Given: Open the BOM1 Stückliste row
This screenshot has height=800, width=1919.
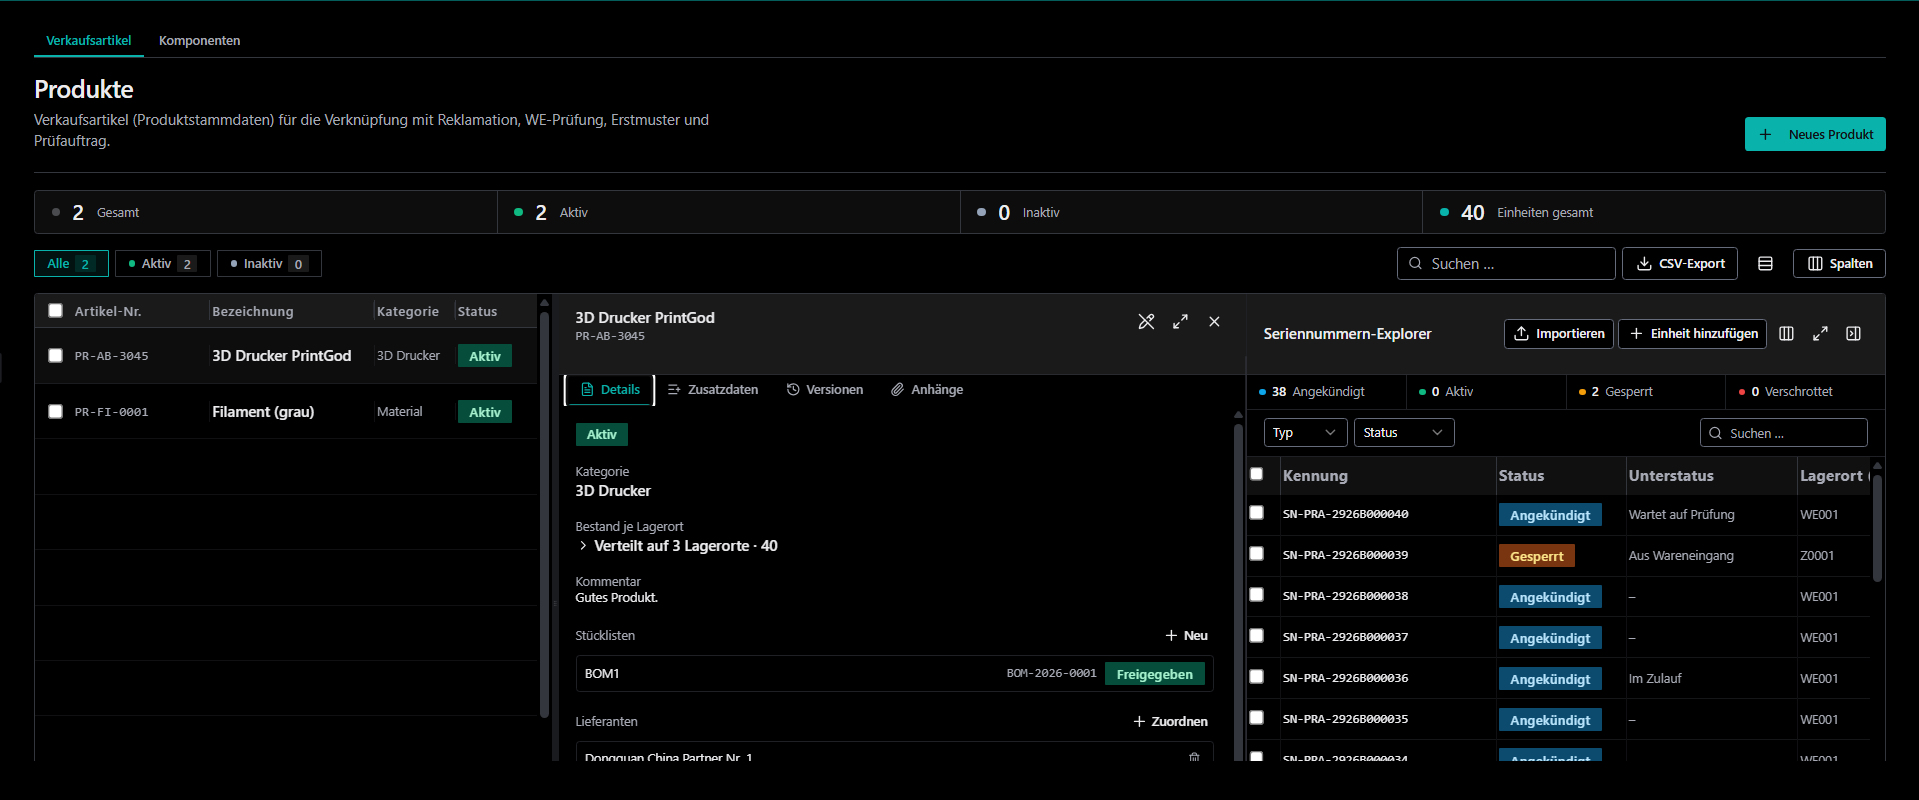Looking at the screenshot, I should pos(895,674).
